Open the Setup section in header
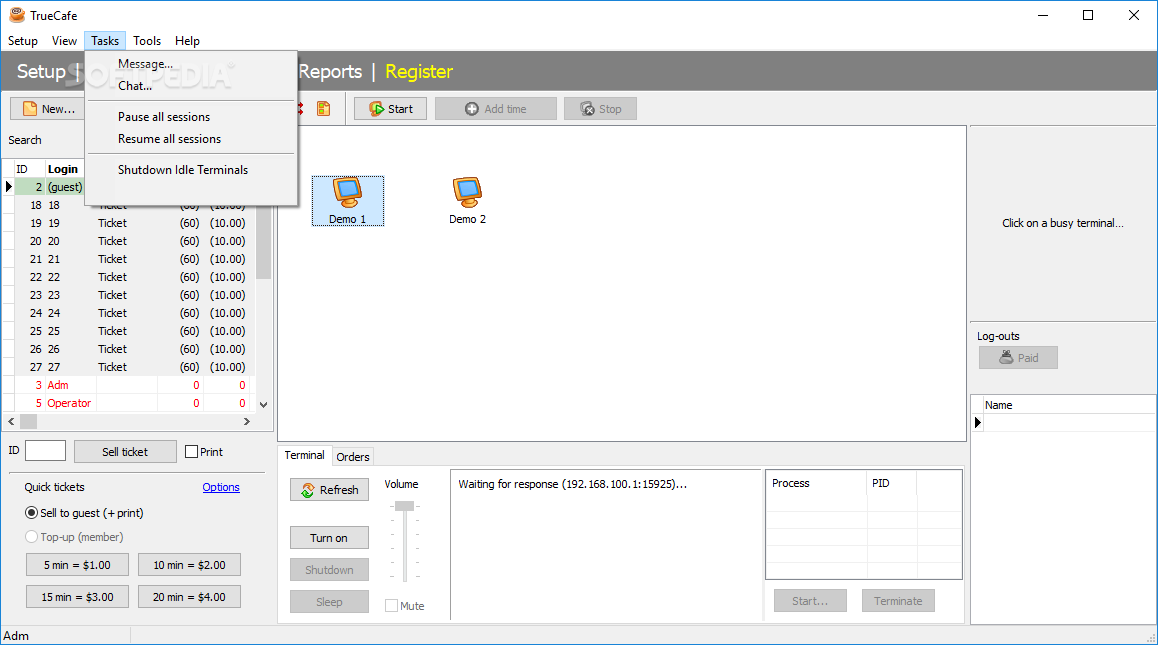 (x=41, y=72)
